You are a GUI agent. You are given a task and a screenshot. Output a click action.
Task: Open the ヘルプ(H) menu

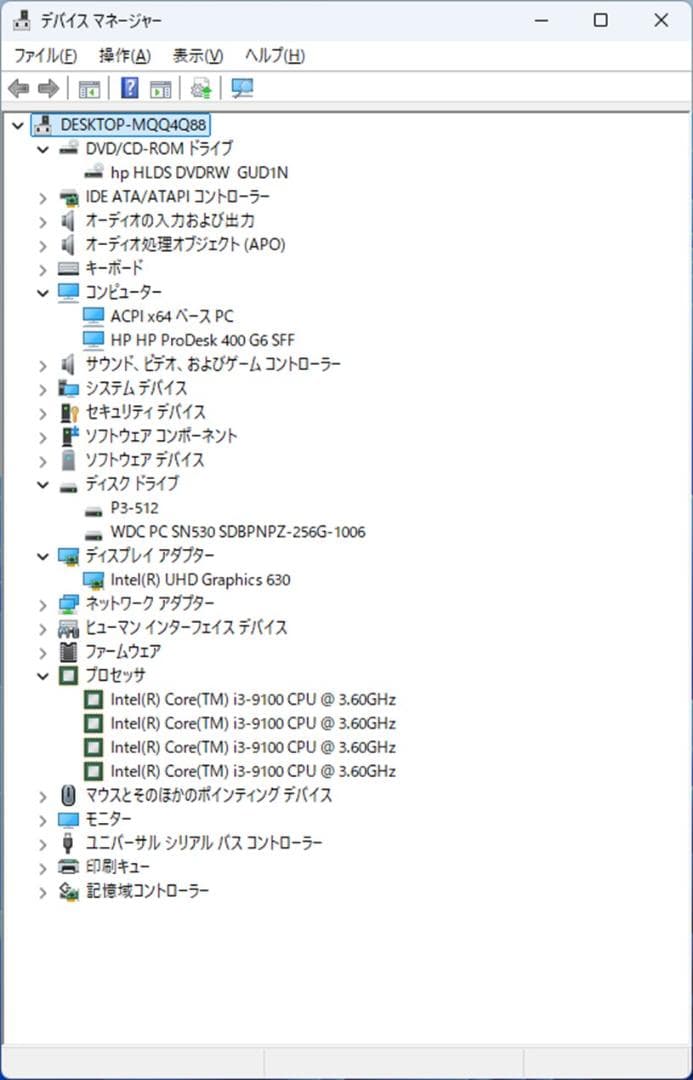(x=274, y=56)
